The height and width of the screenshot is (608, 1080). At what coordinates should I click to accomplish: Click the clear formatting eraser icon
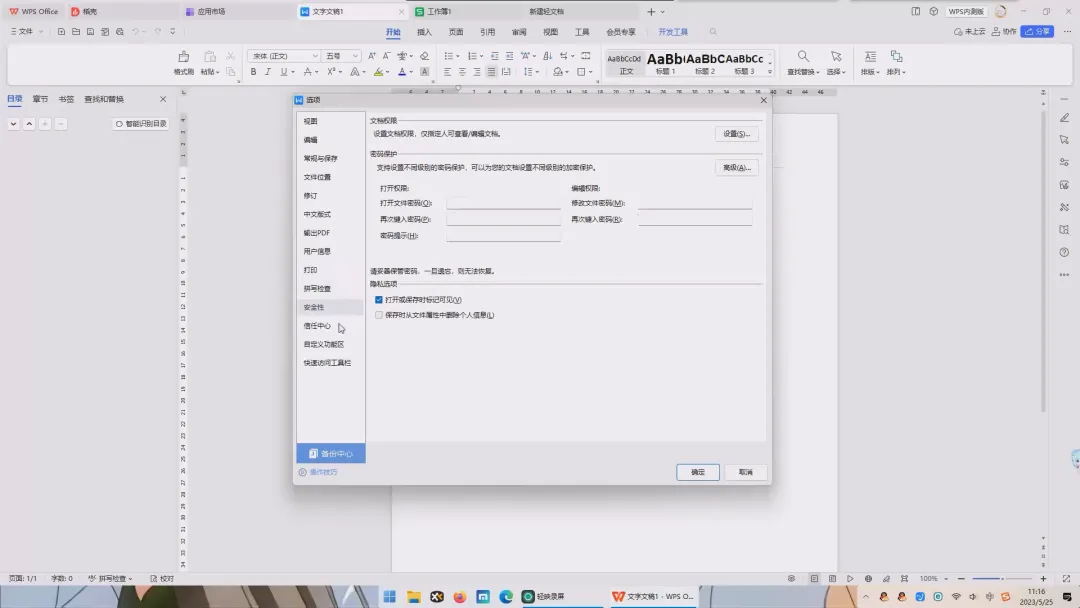tap(424, 56)
